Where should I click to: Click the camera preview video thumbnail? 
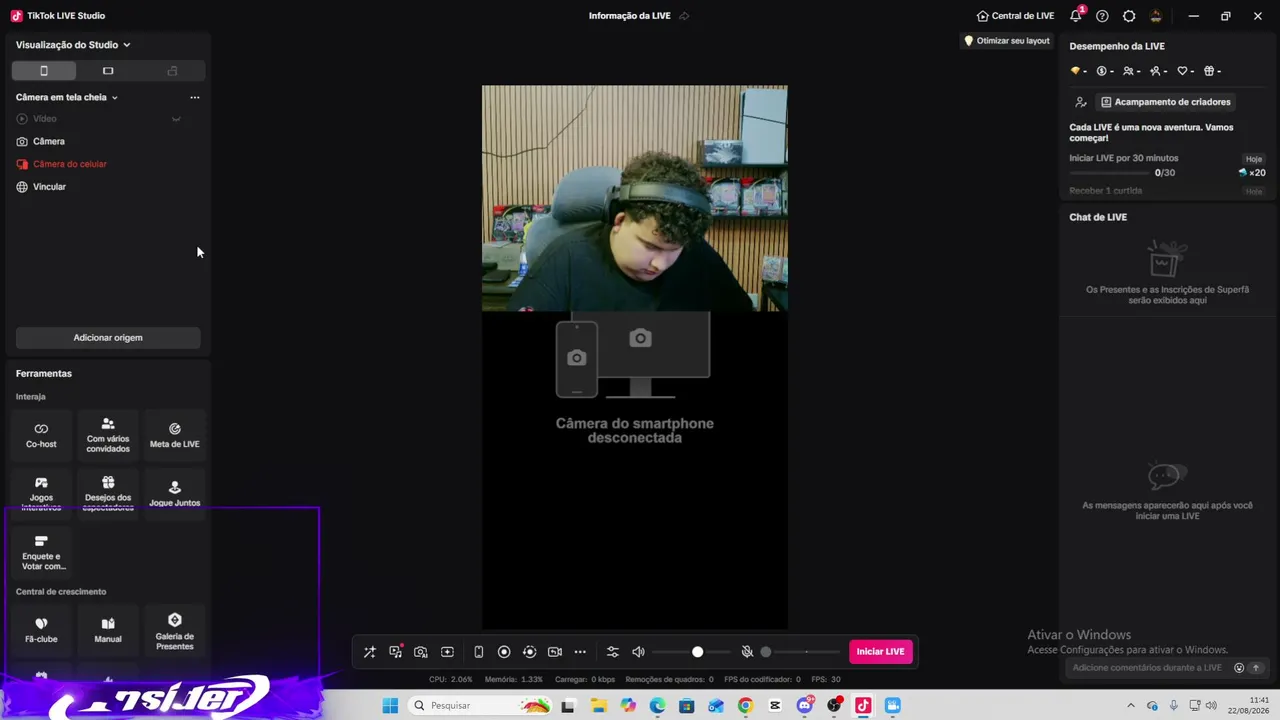click(635, 198)
